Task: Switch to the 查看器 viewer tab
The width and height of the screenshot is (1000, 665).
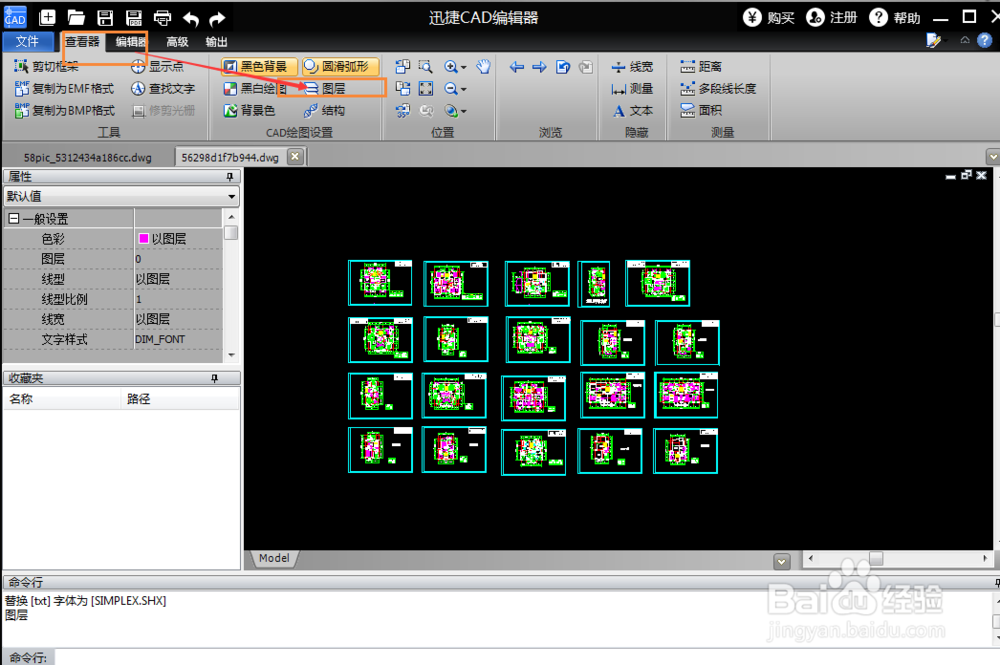Action: point(82,42)
